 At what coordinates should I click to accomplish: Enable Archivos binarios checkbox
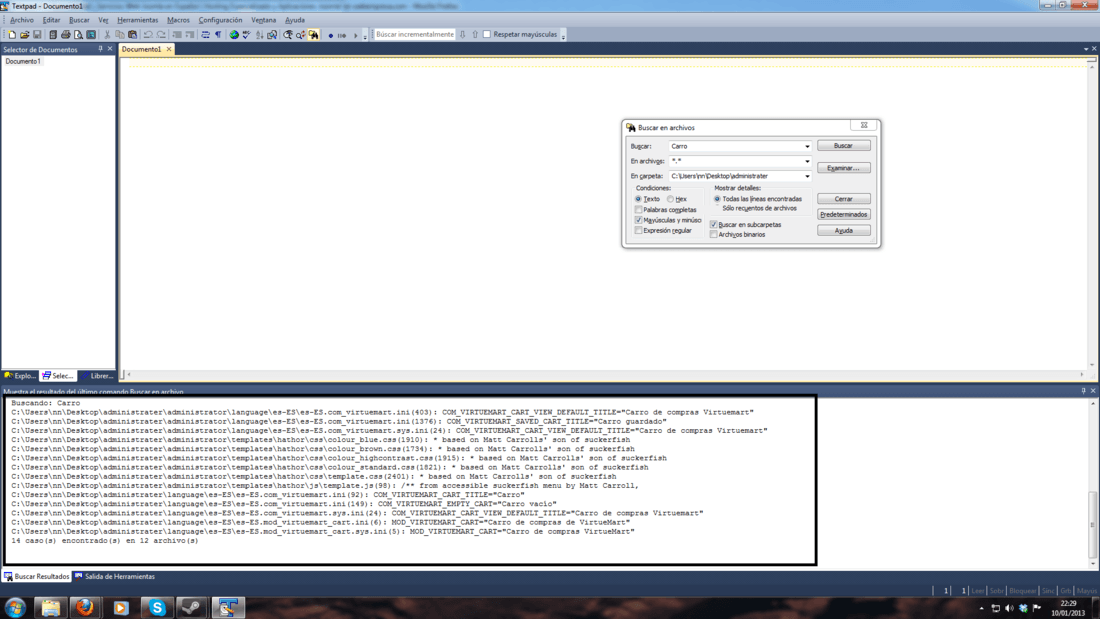point(713,234)
